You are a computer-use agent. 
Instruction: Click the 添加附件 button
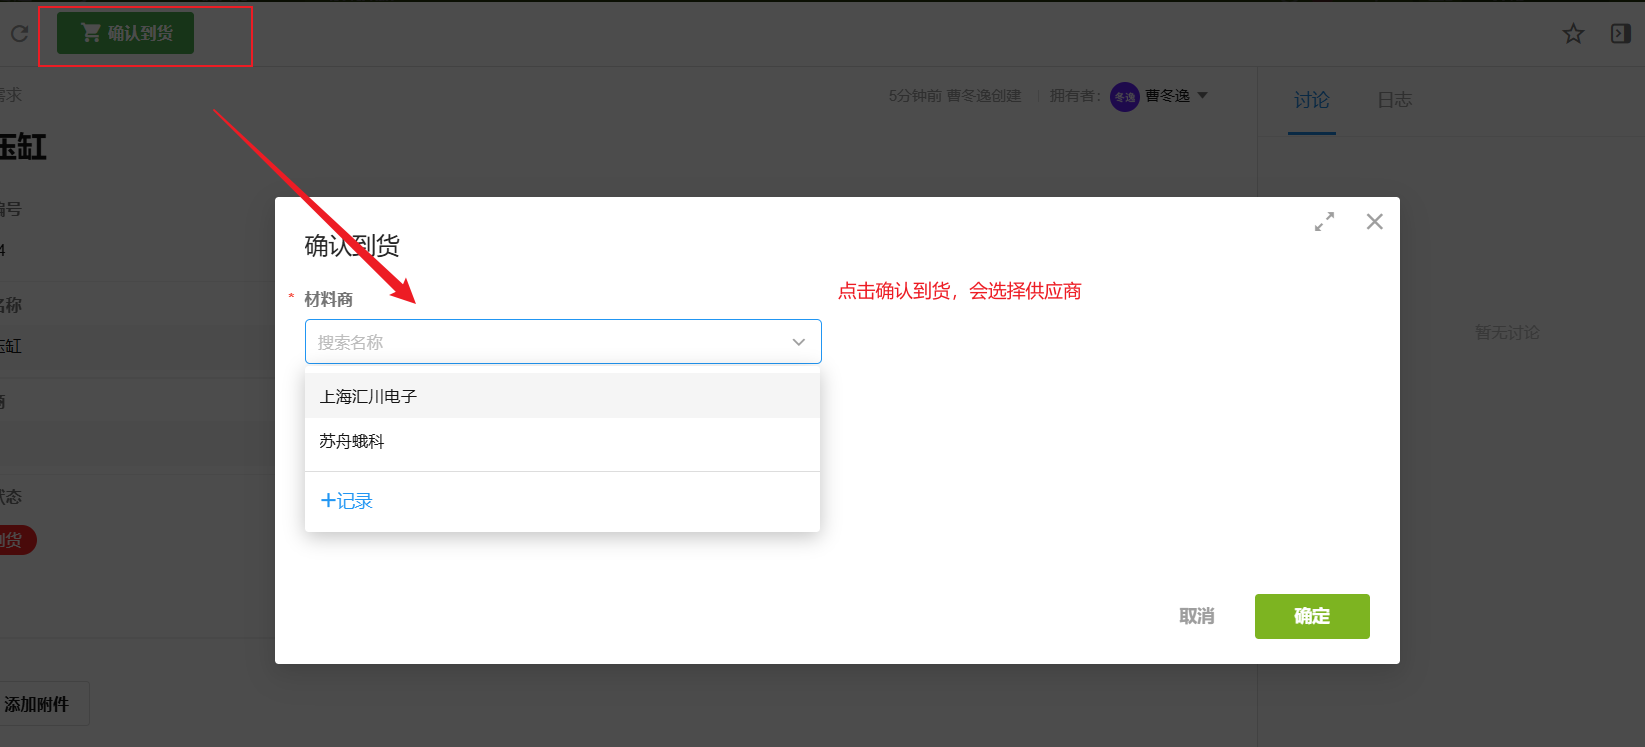click(38, 704)
